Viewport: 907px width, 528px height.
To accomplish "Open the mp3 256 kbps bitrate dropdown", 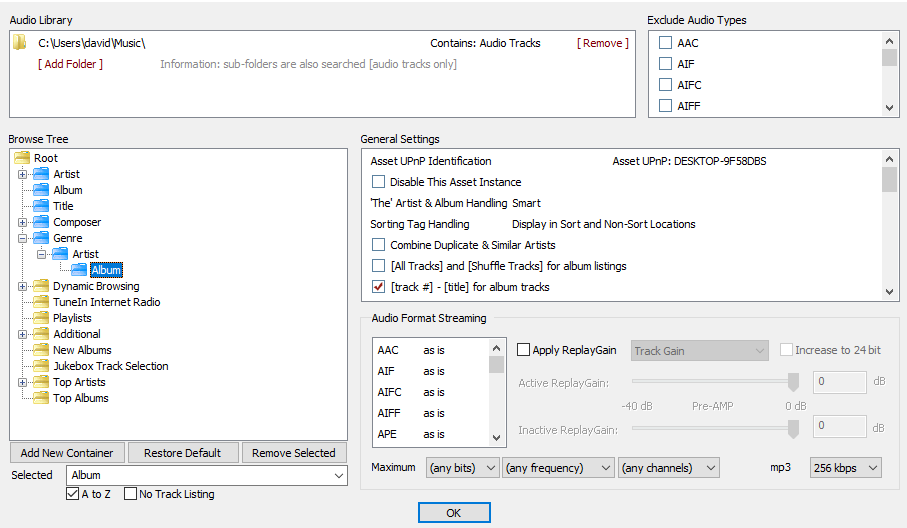I will (845, 467).
